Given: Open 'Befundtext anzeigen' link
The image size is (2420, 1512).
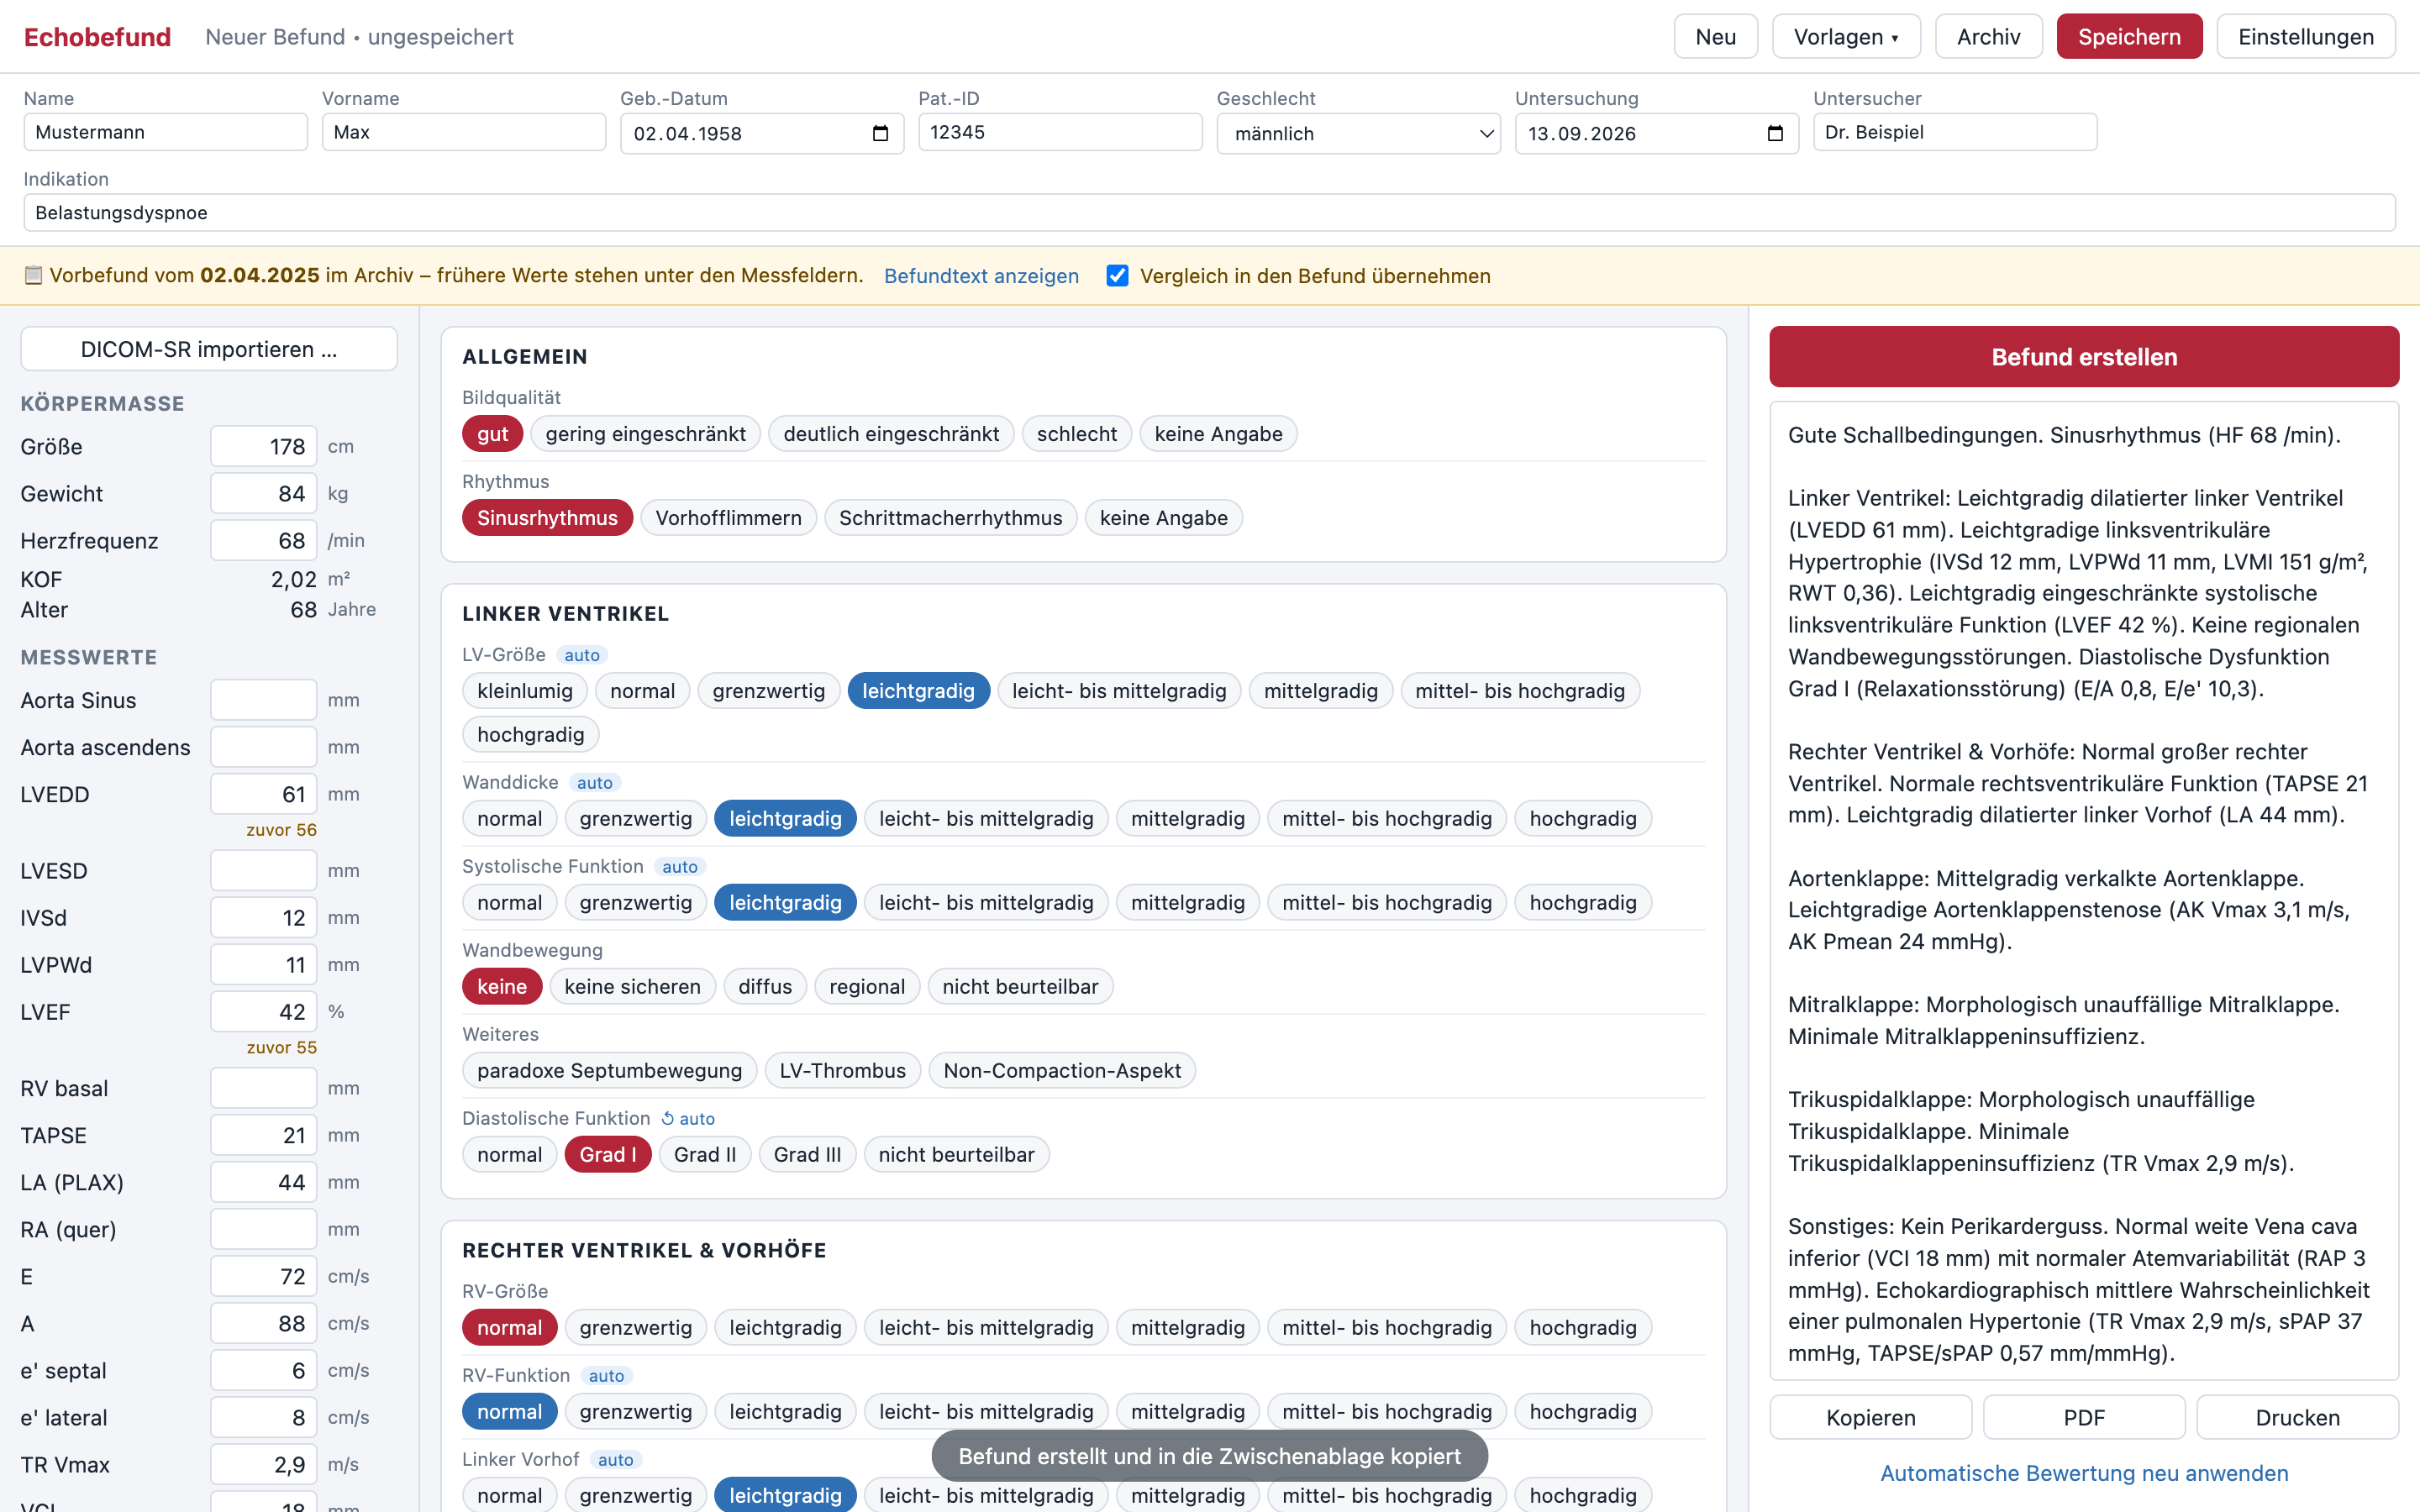Looking at the screenshot, I should pyautogui.click(x=981, y=276).
